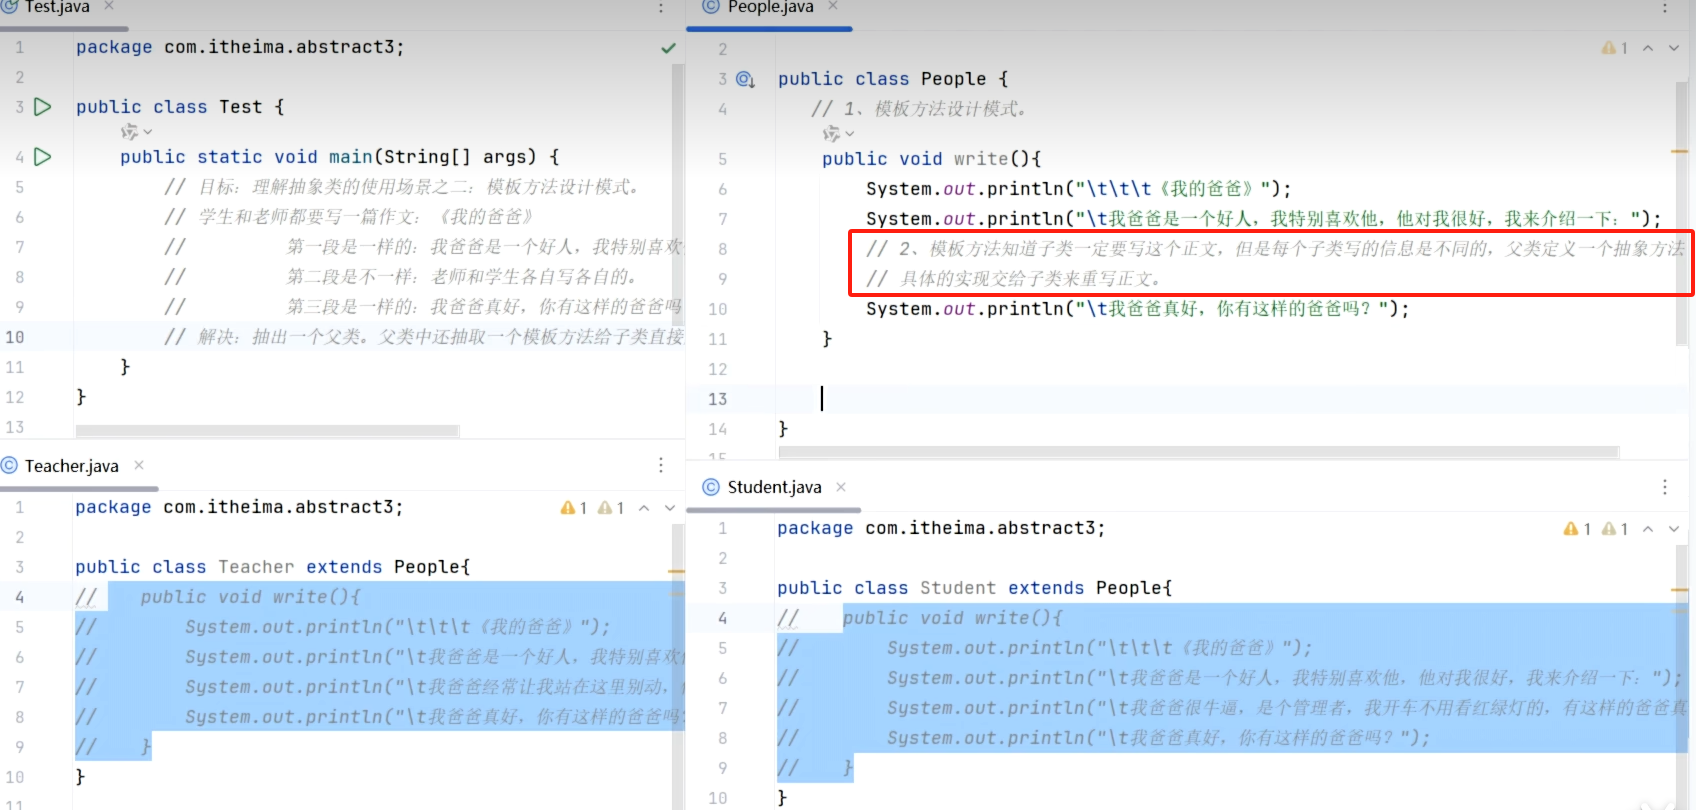Run the main method gutter arrow
Viewport: 1696px width, 810px height.
click(x=42, y=157)
